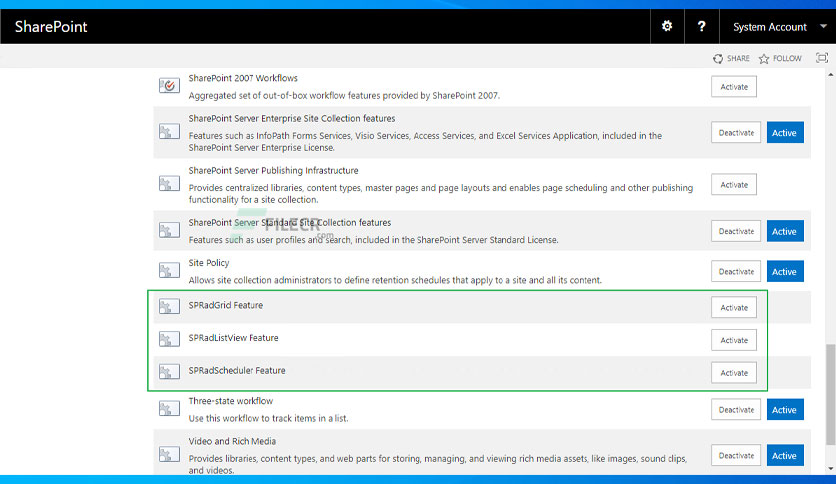Activate the SPRadGrid Feature
Viewport: 836px width, 484px height.
734,307
